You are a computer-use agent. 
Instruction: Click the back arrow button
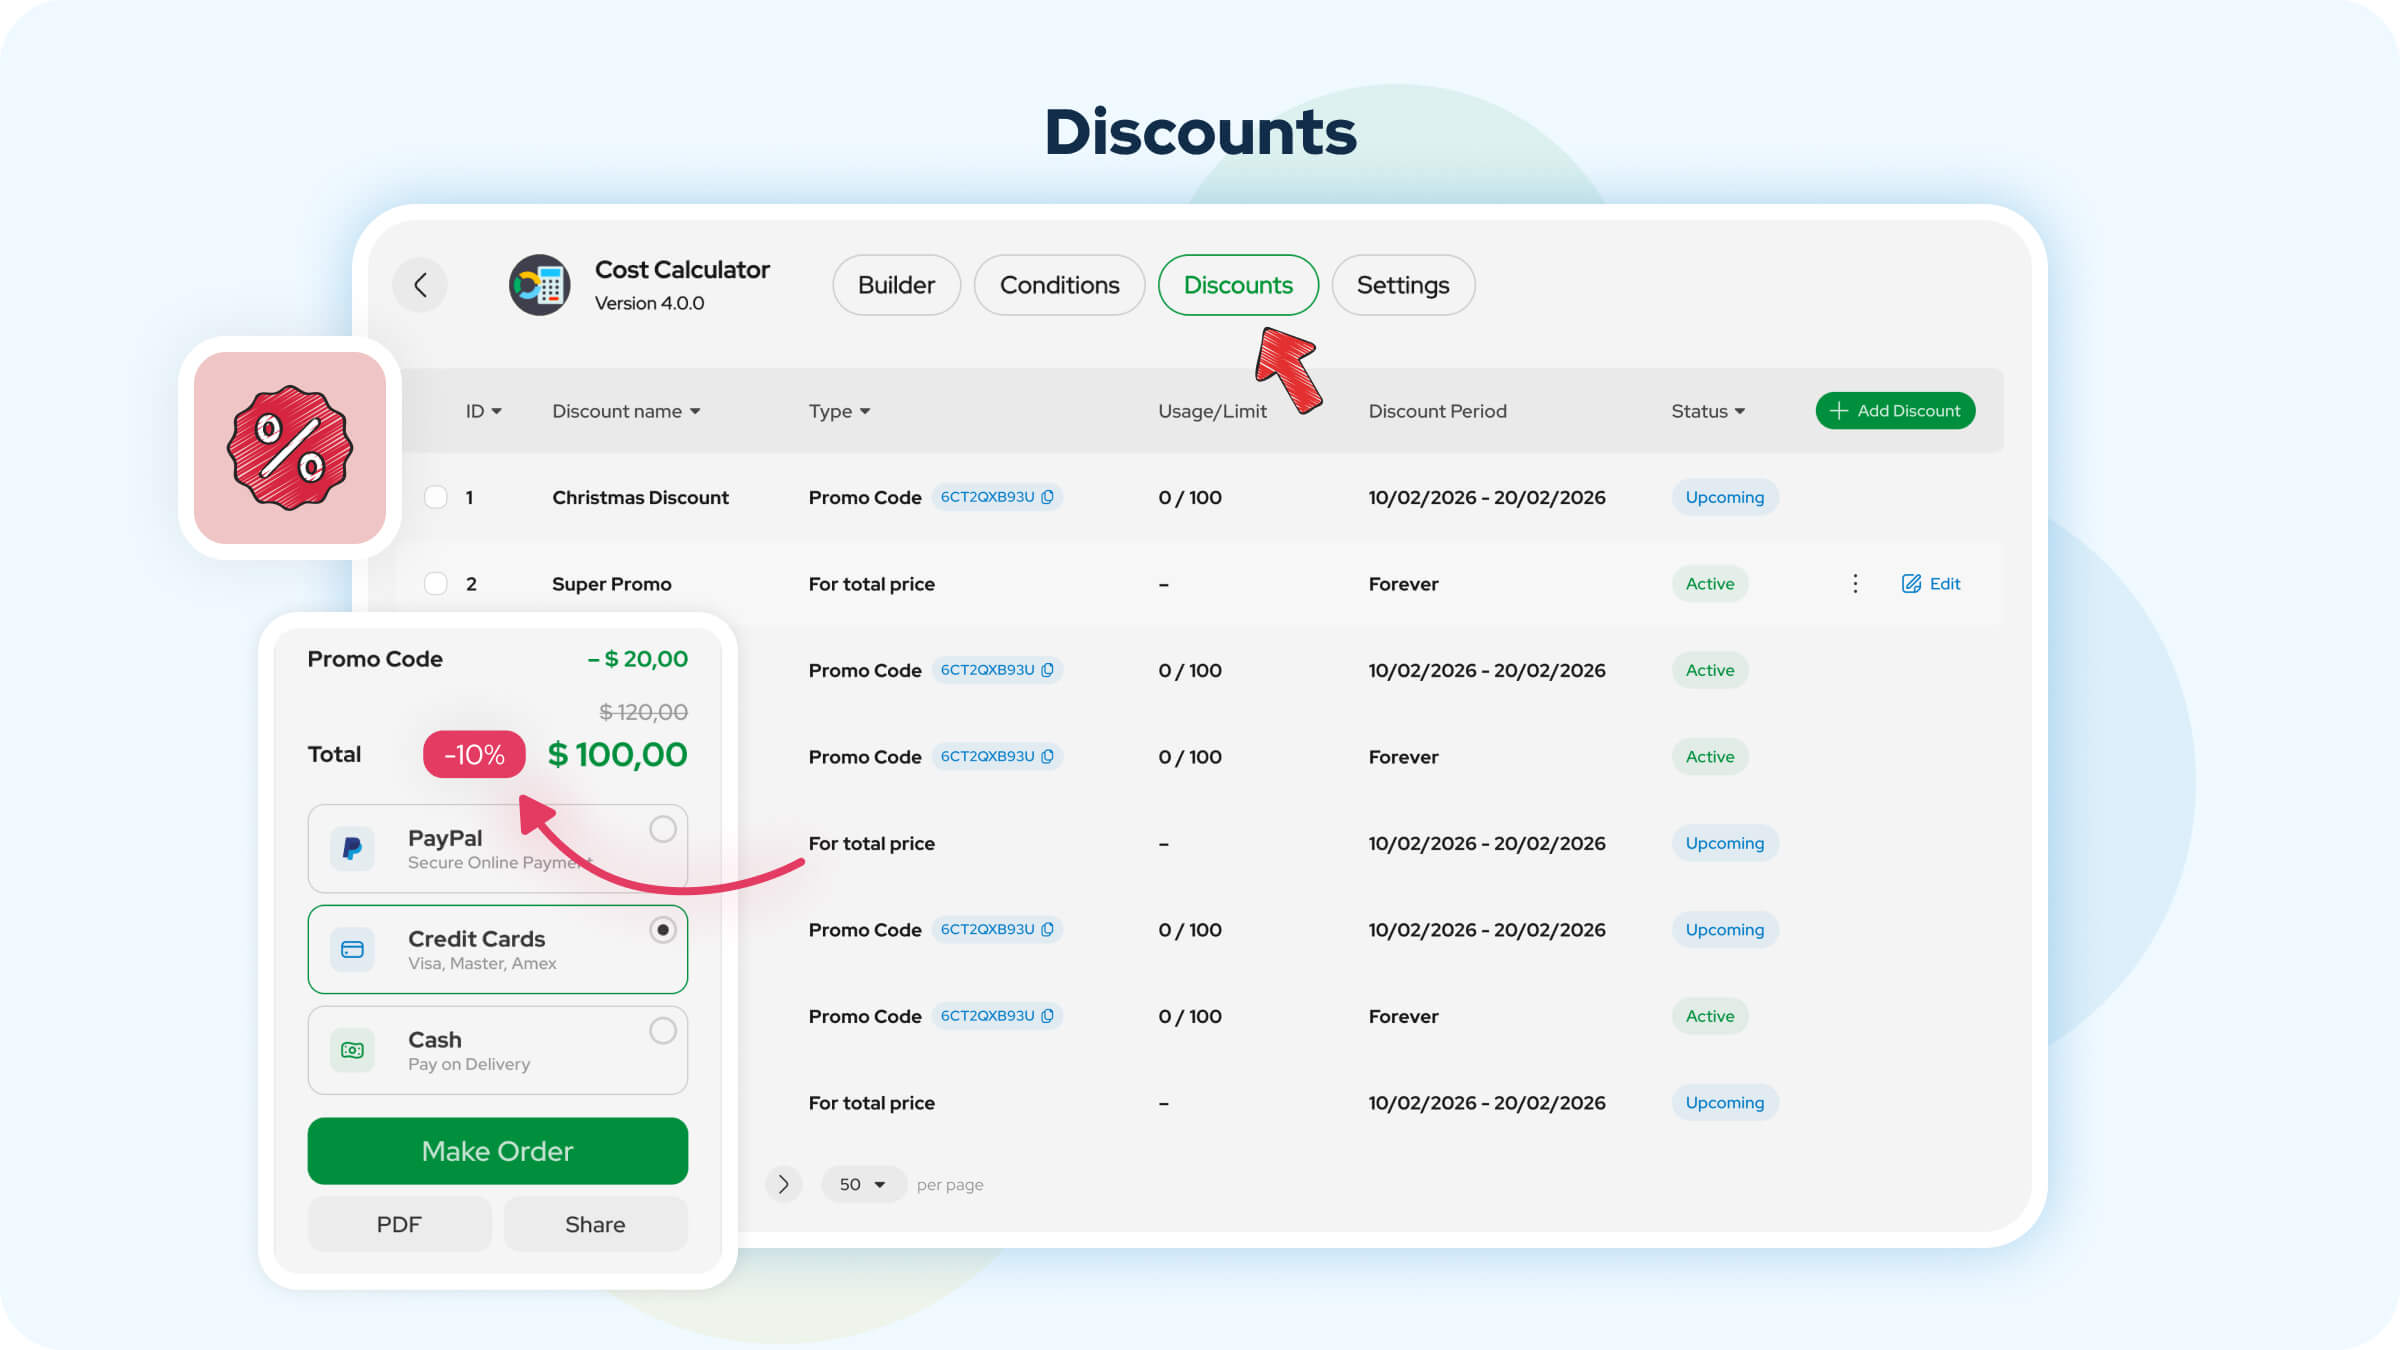(x=420, y=285)
